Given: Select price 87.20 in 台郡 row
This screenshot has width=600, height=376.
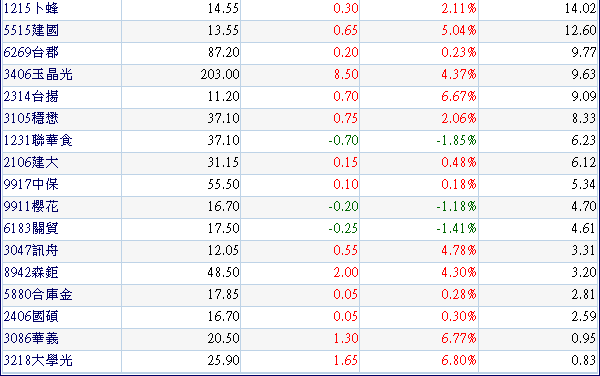Looking at the screenshot, I should 224,52.
